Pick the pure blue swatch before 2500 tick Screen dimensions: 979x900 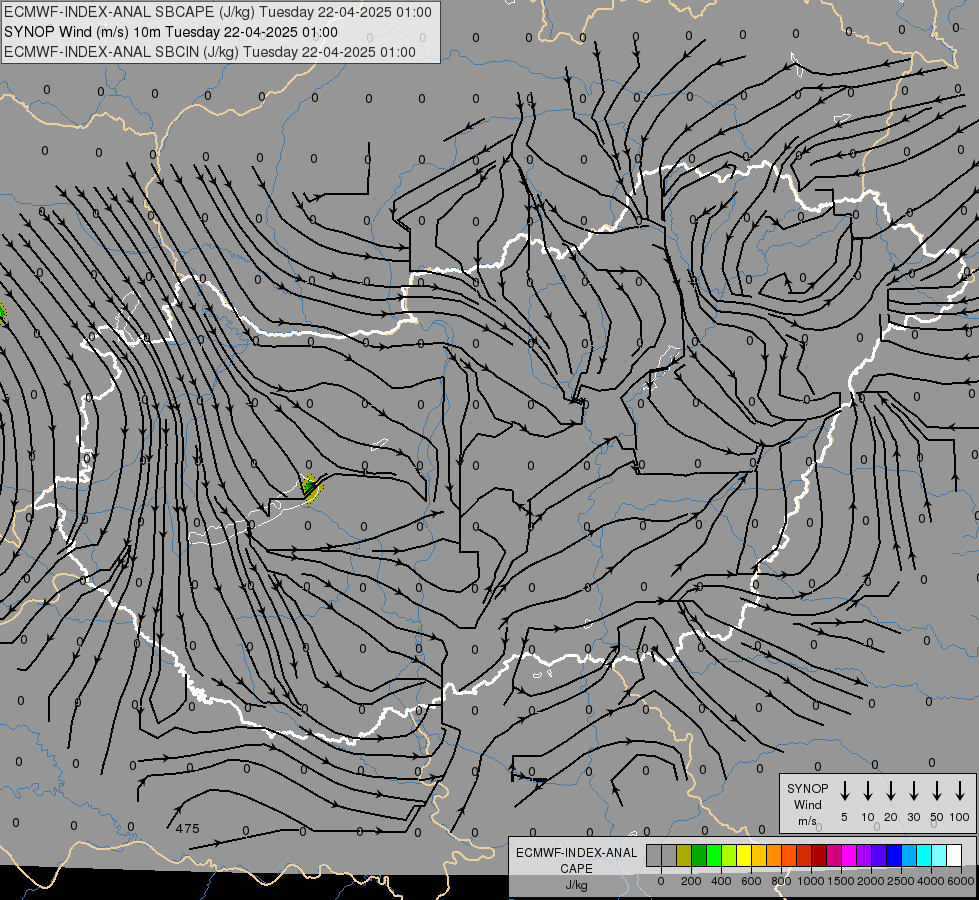coord(894,855)
